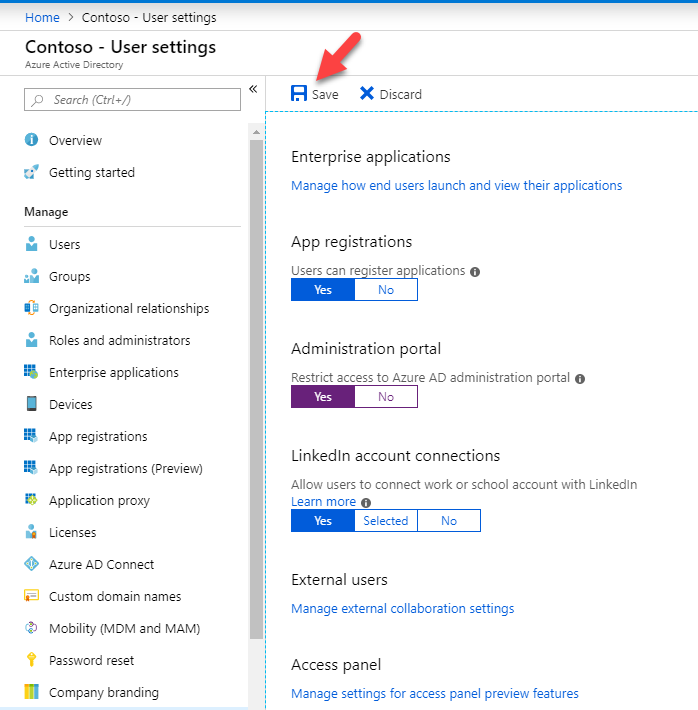Open Manage settings for access panel preview features
698x710 pixels.
point(435,693)
